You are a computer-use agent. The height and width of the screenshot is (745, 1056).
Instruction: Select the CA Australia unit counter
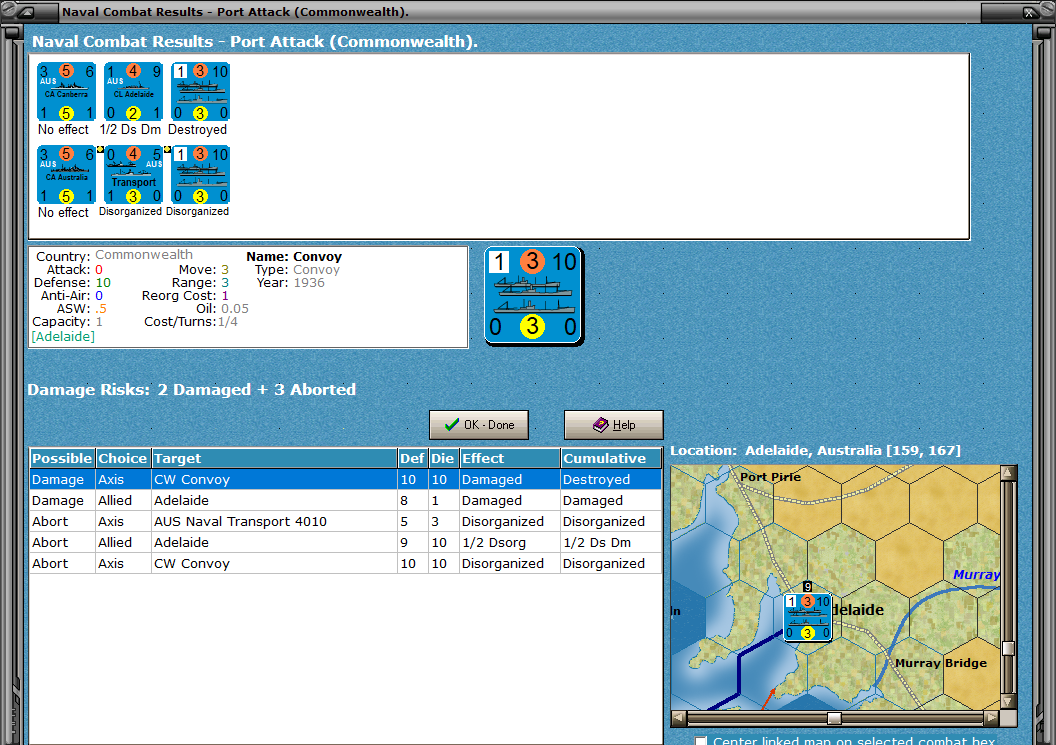[66, 175]
